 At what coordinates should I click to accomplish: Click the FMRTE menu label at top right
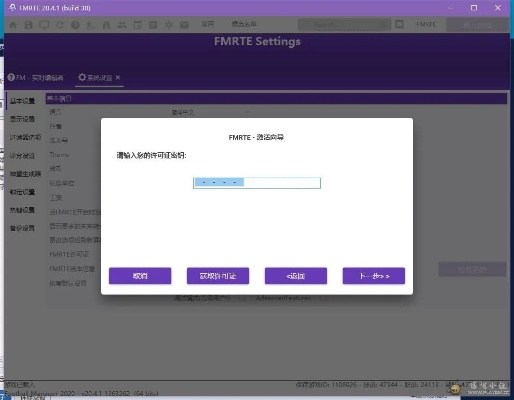point(426,24)
